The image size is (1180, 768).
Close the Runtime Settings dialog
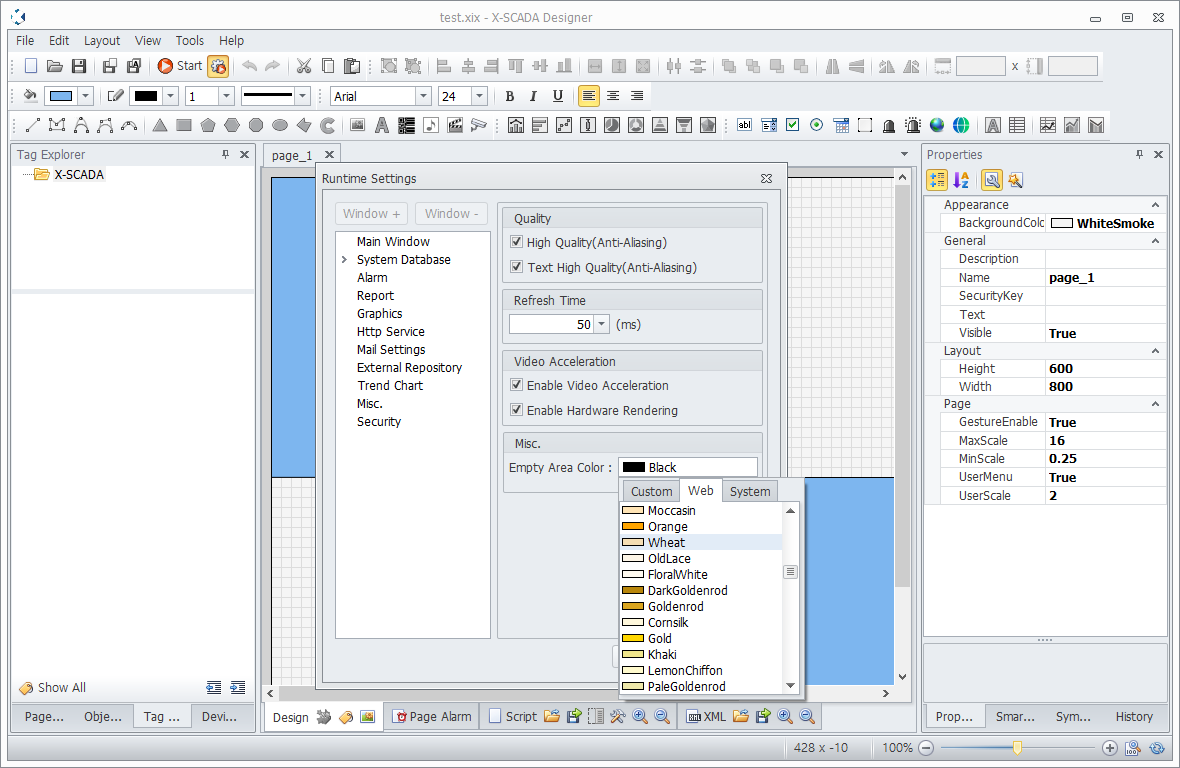766,178
